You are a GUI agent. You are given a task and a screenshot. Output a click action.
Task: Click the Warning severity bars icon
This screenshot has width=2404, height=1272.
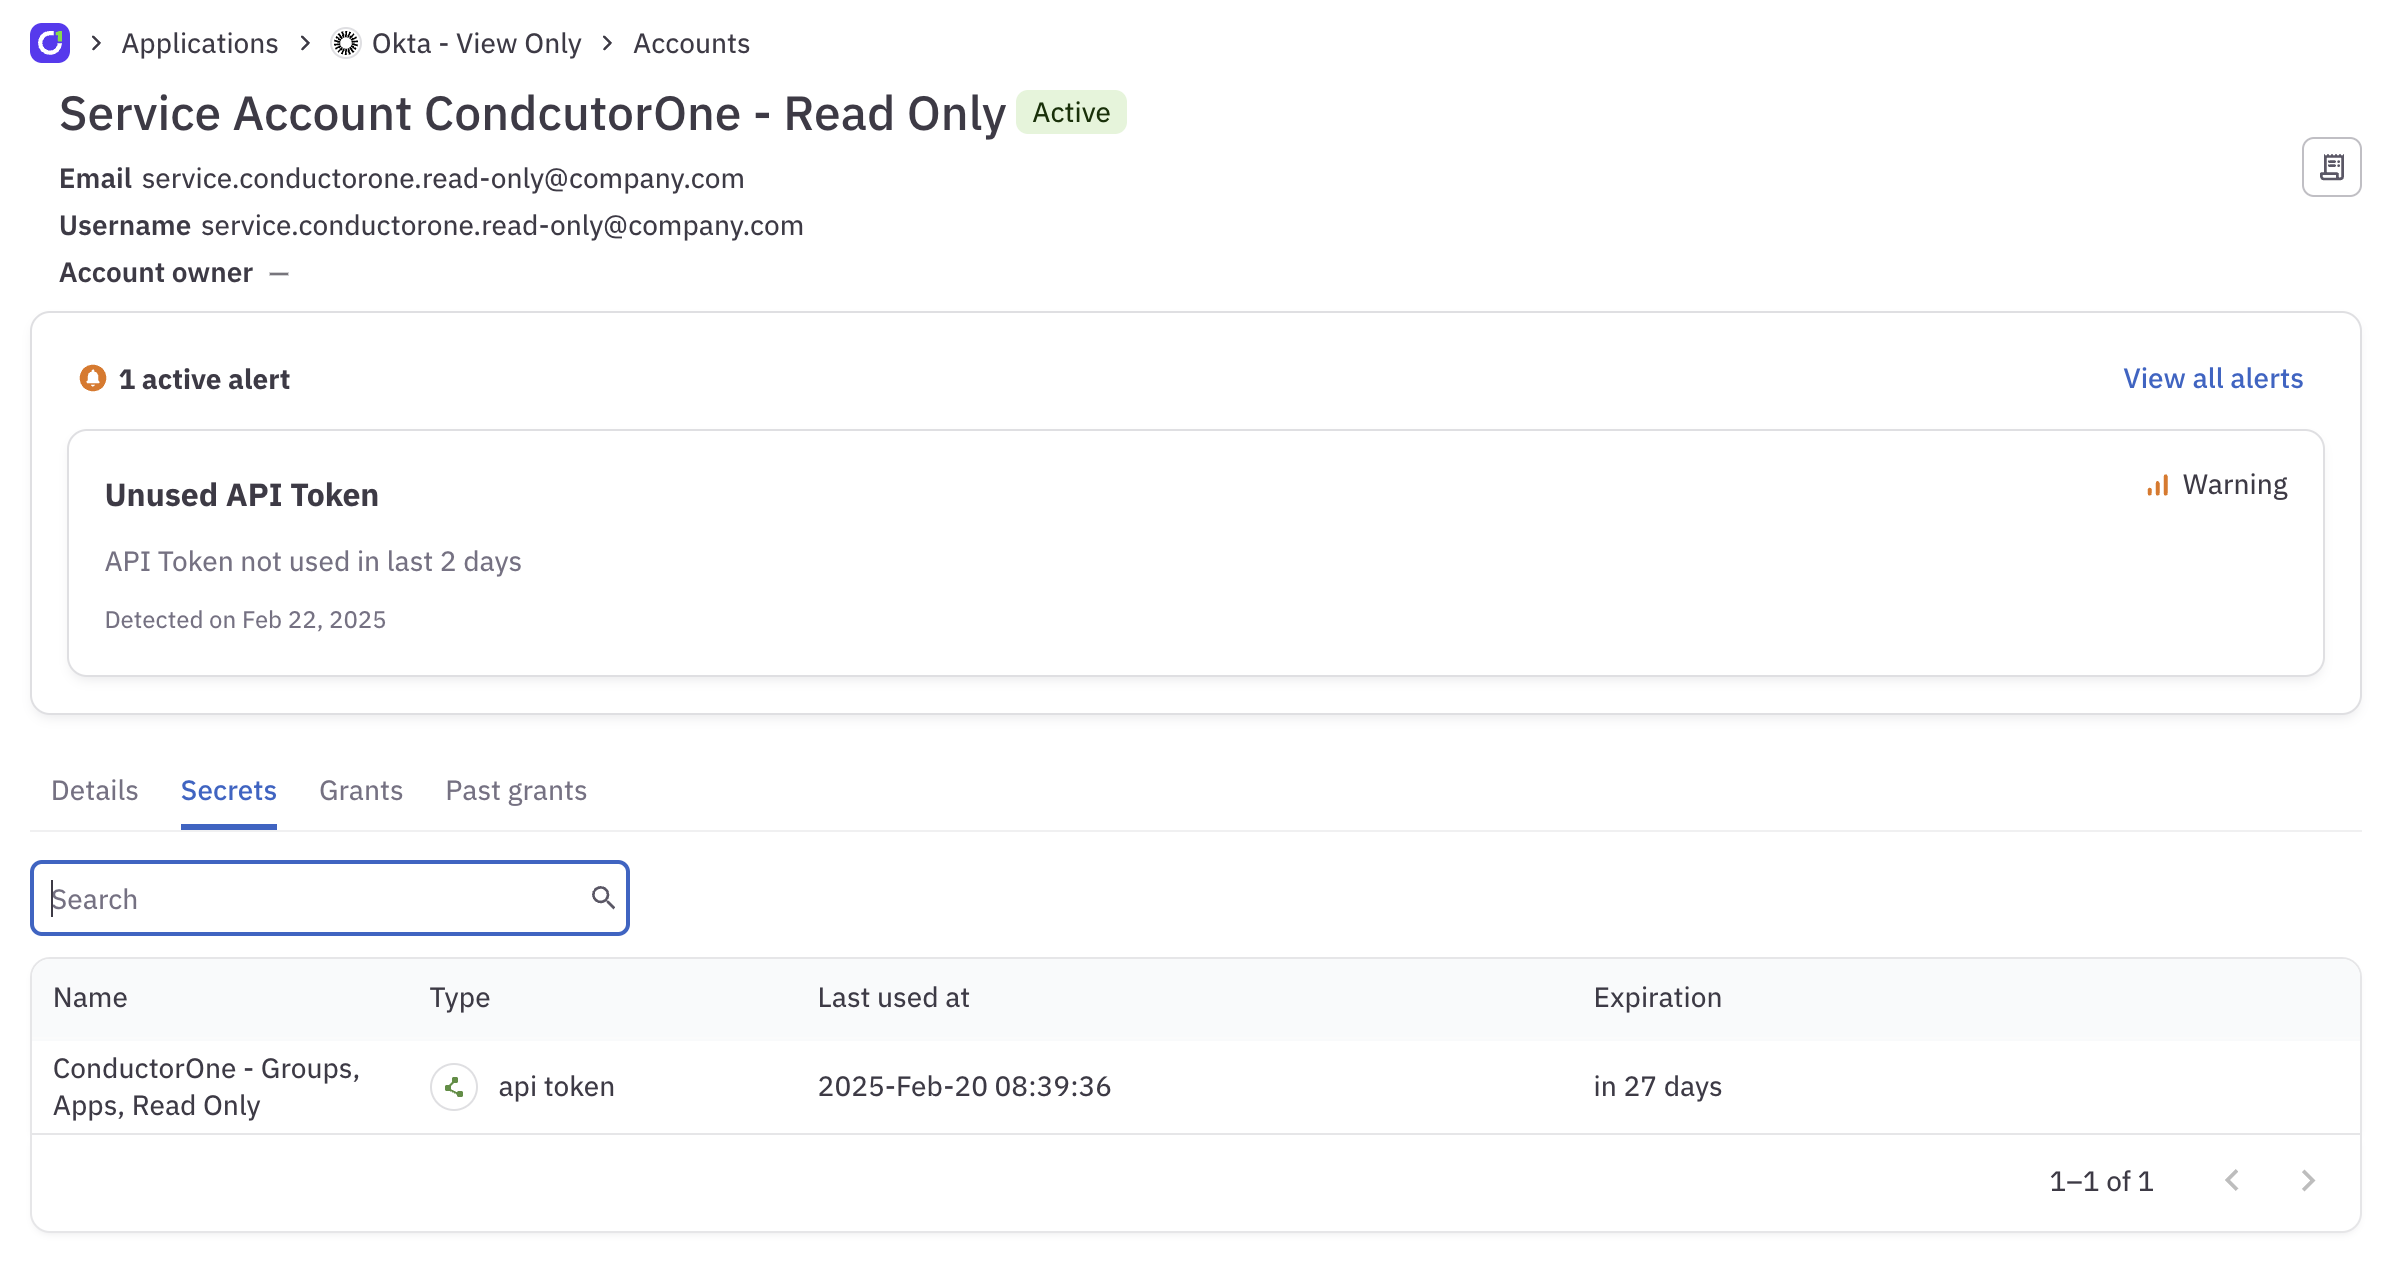tap(2157, 484)
